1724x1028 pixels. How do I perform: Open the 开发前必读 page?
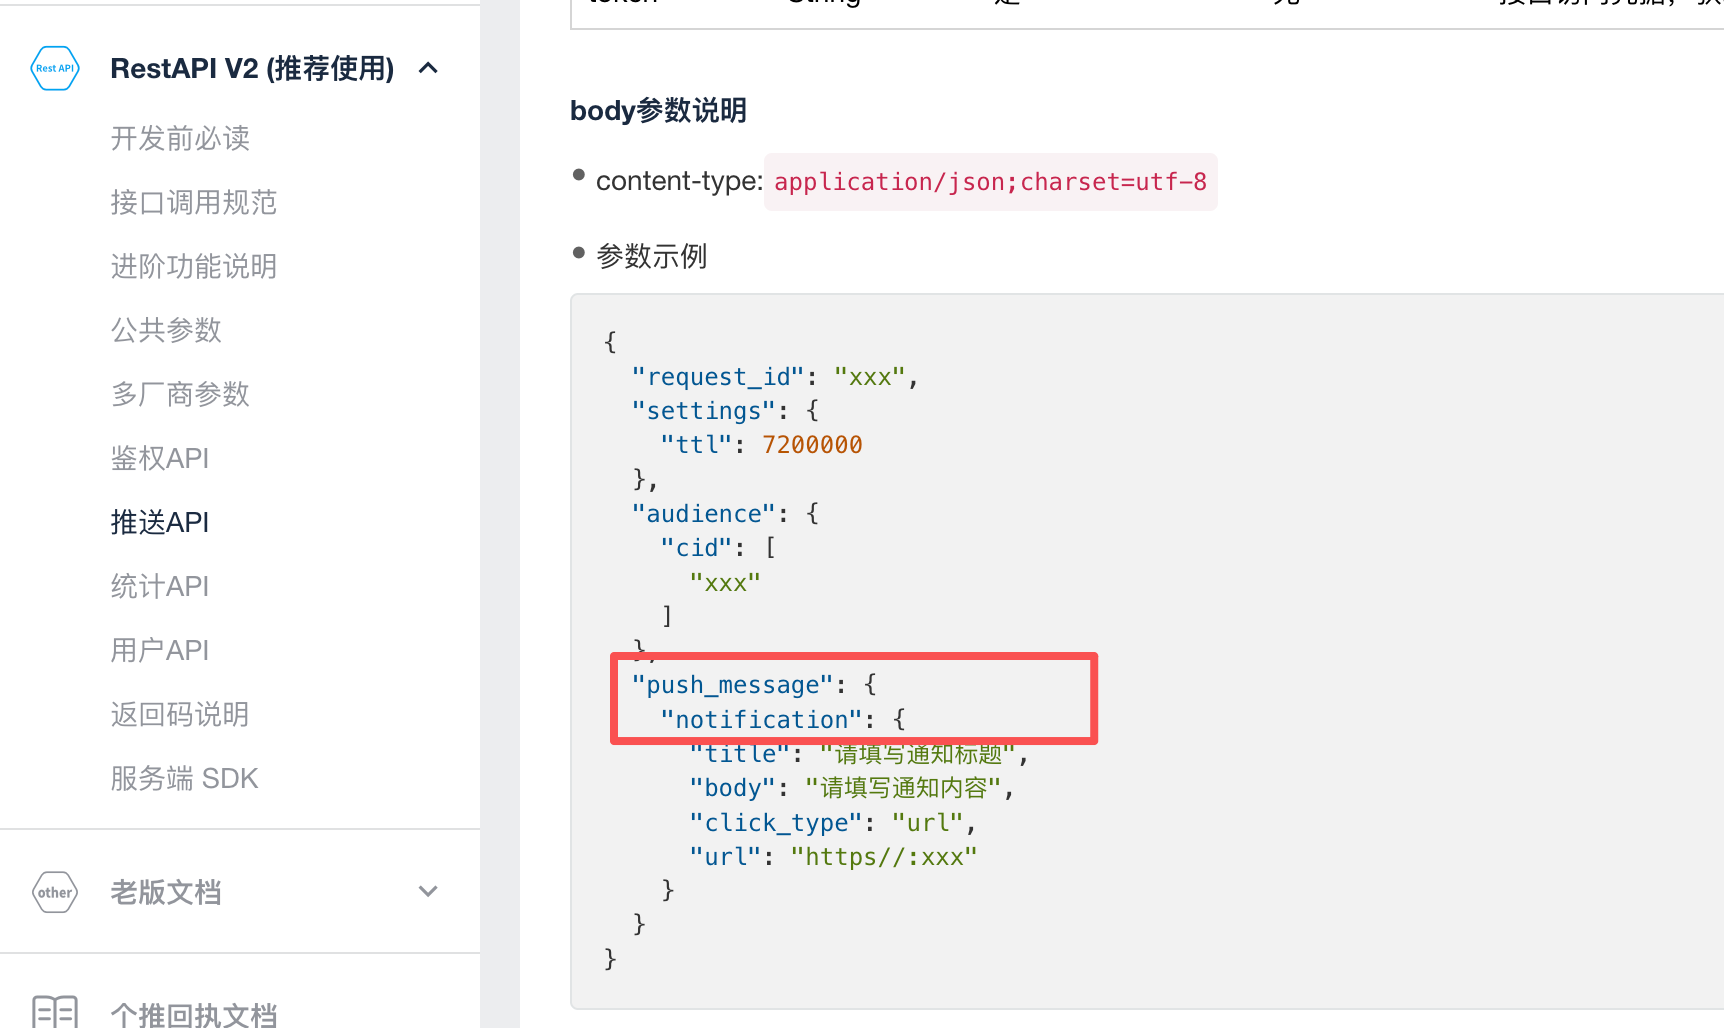point(180,138)
